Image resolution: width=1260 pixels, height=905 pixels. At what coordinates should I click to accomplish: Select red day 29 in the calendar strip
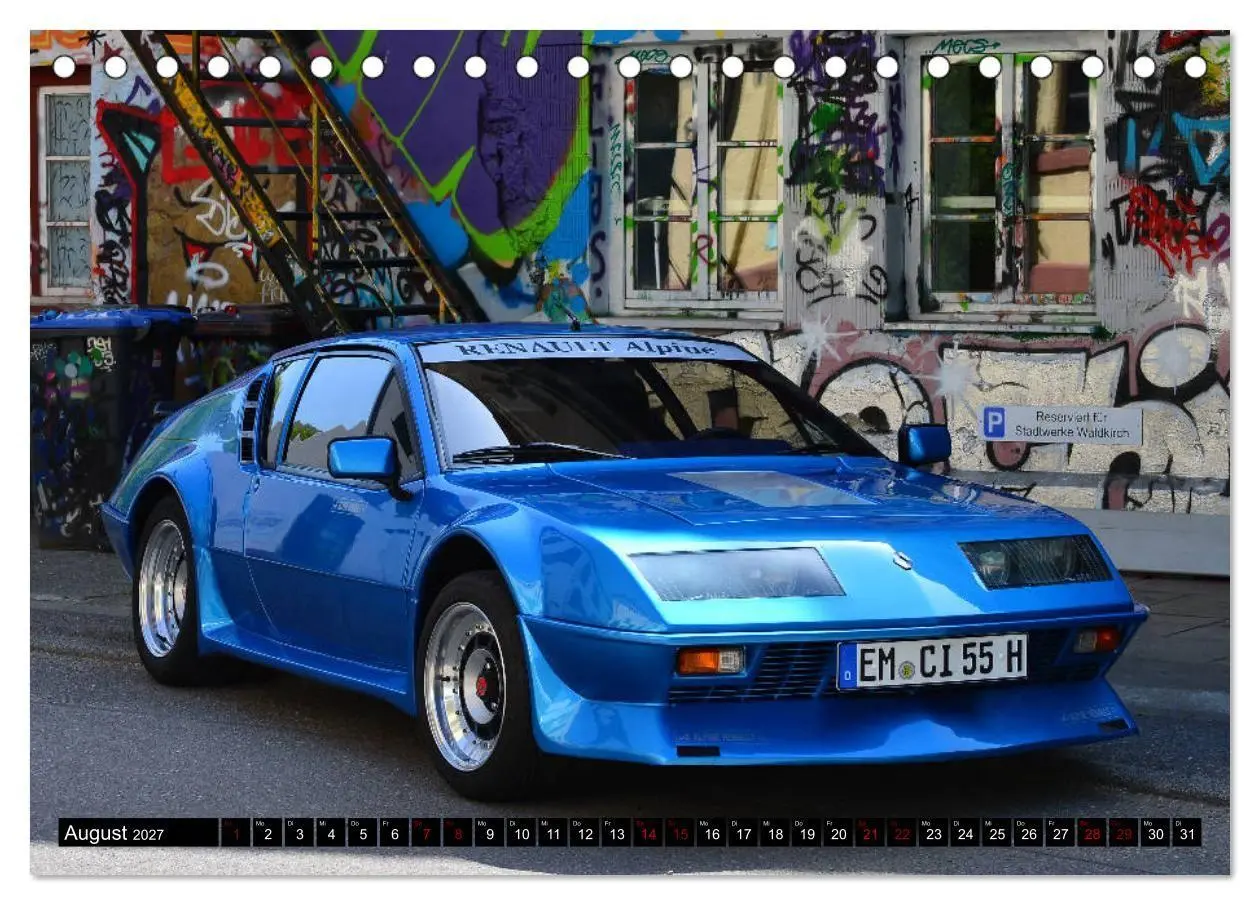point(1124,832)
